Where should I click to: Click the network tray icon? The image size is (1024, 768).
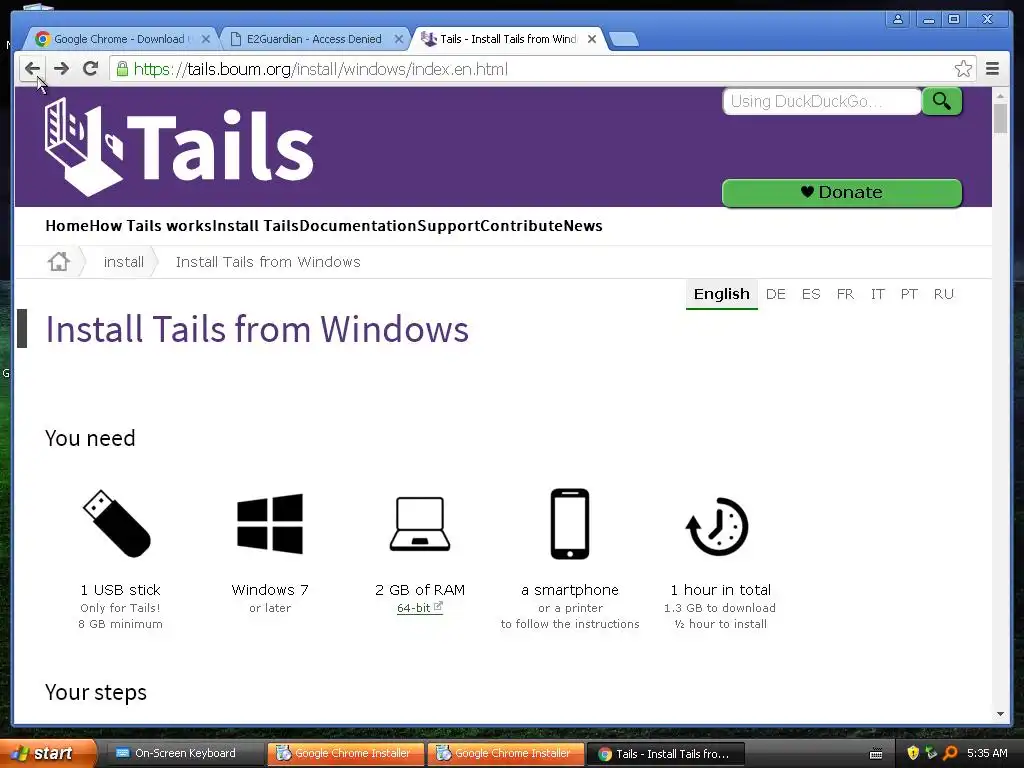click(931, 753)
